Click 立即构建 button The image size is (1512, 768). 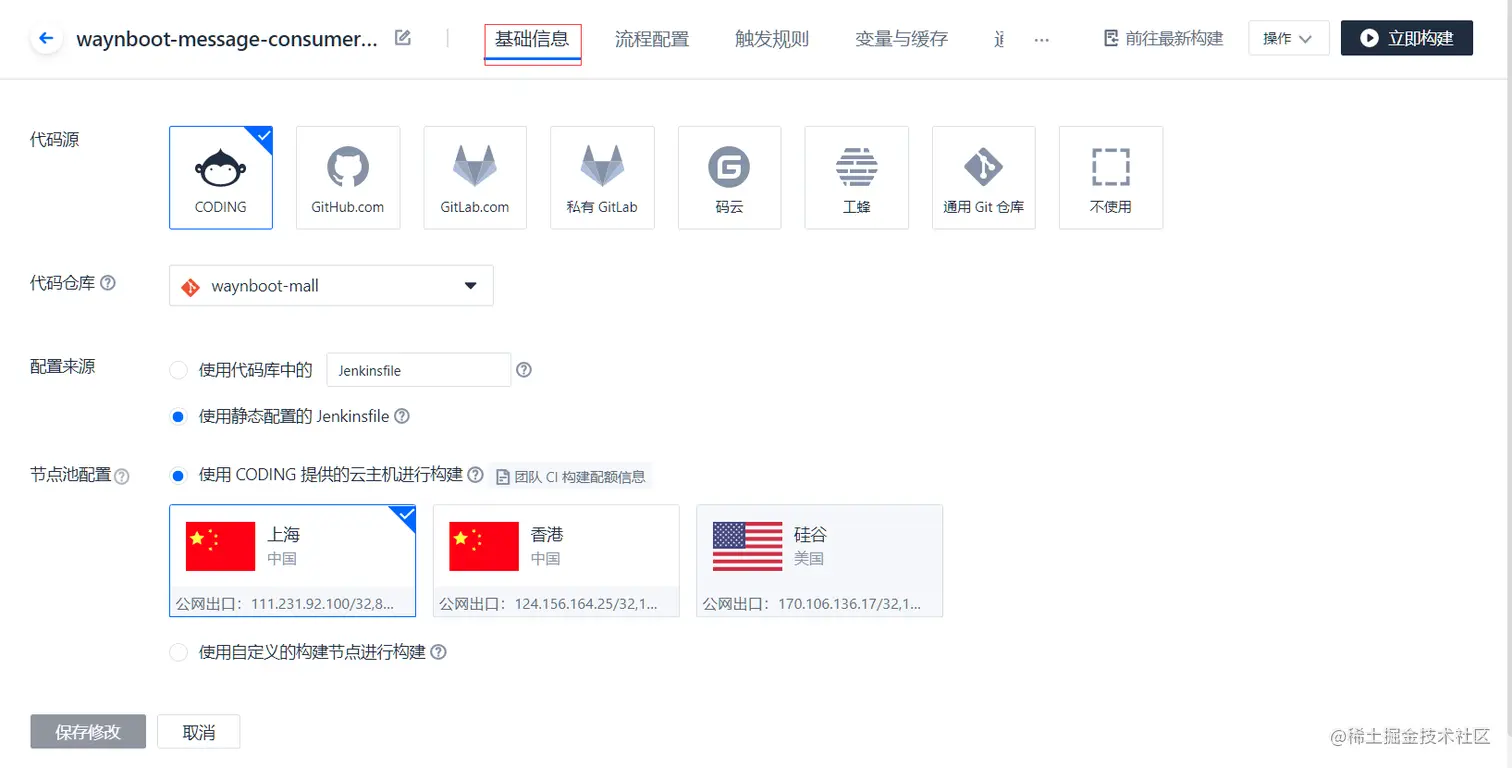tap(1407, 38)
